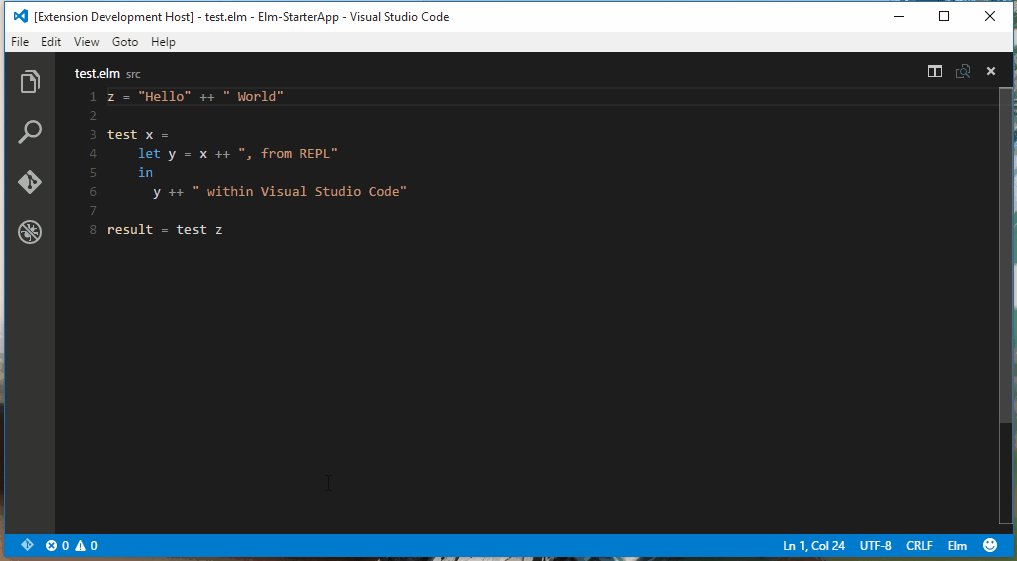
Task: Maximize the Visual Studio Code window
Action: pyautogui.click(x=944, y=17)
